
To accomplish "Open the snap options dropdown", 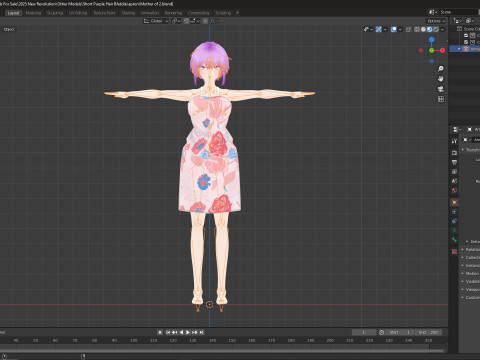I will 195,21.
